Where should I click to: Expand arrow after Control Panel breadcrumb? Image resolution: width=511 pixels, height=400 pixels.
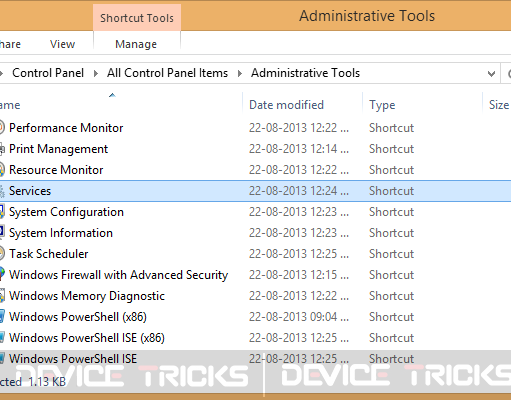click(96, 73)
